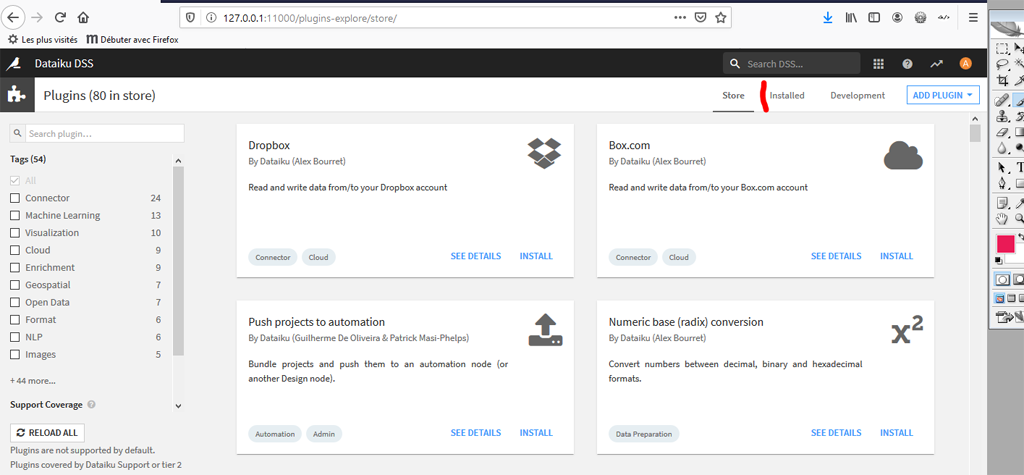Check the Format tag filter

(x=15, y=319)
